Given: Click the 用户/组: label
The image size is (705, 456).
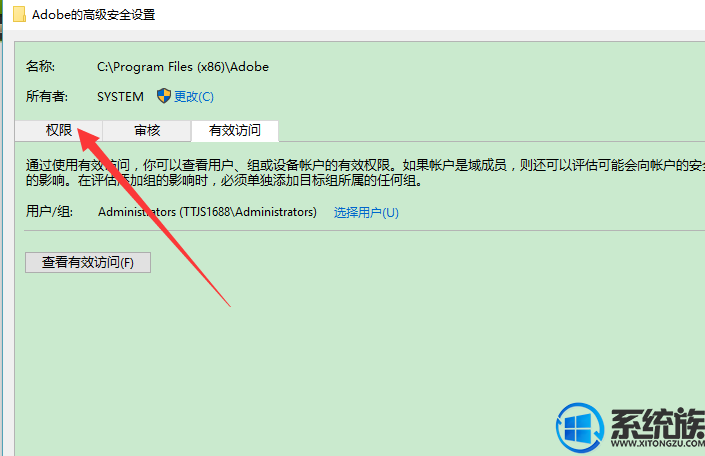Looking at the screenshot, I should [x=49, y=211].
